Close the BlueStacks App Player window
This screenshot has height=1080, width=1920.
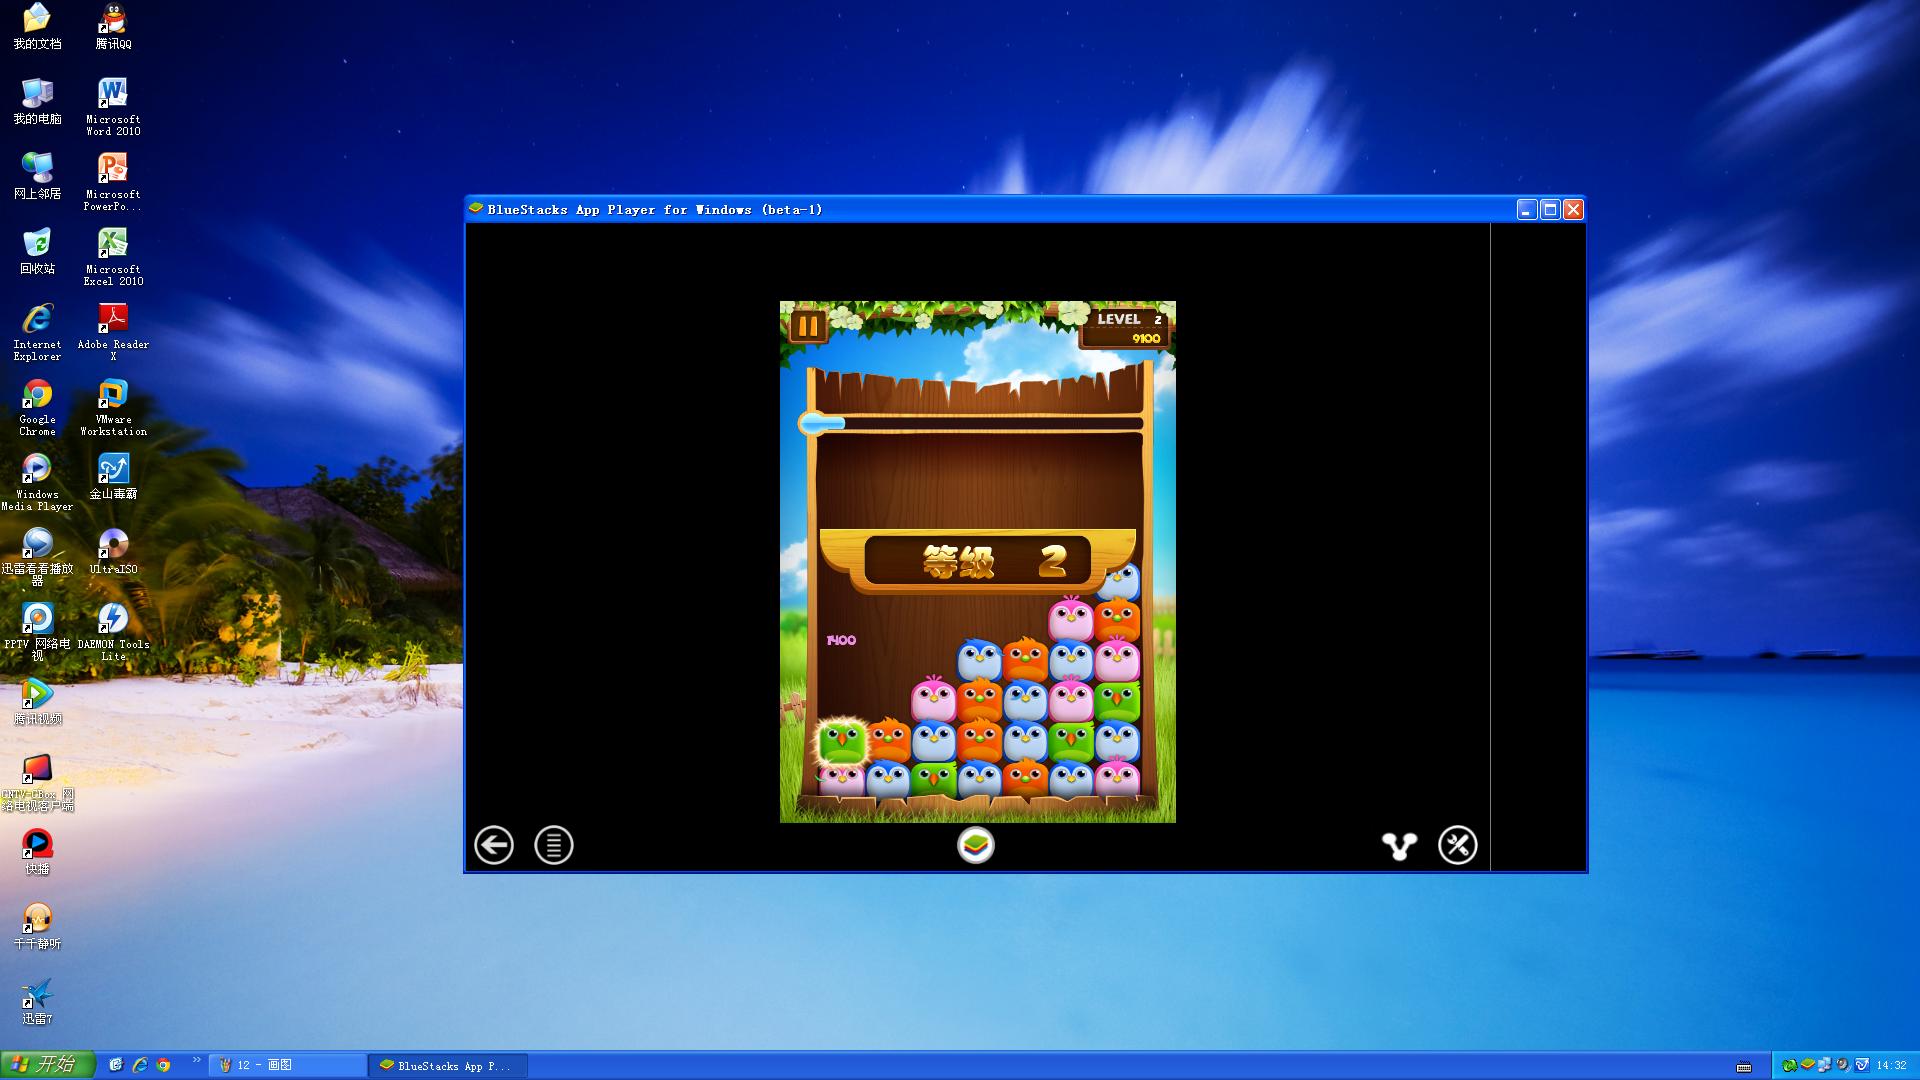[1573, 209]
